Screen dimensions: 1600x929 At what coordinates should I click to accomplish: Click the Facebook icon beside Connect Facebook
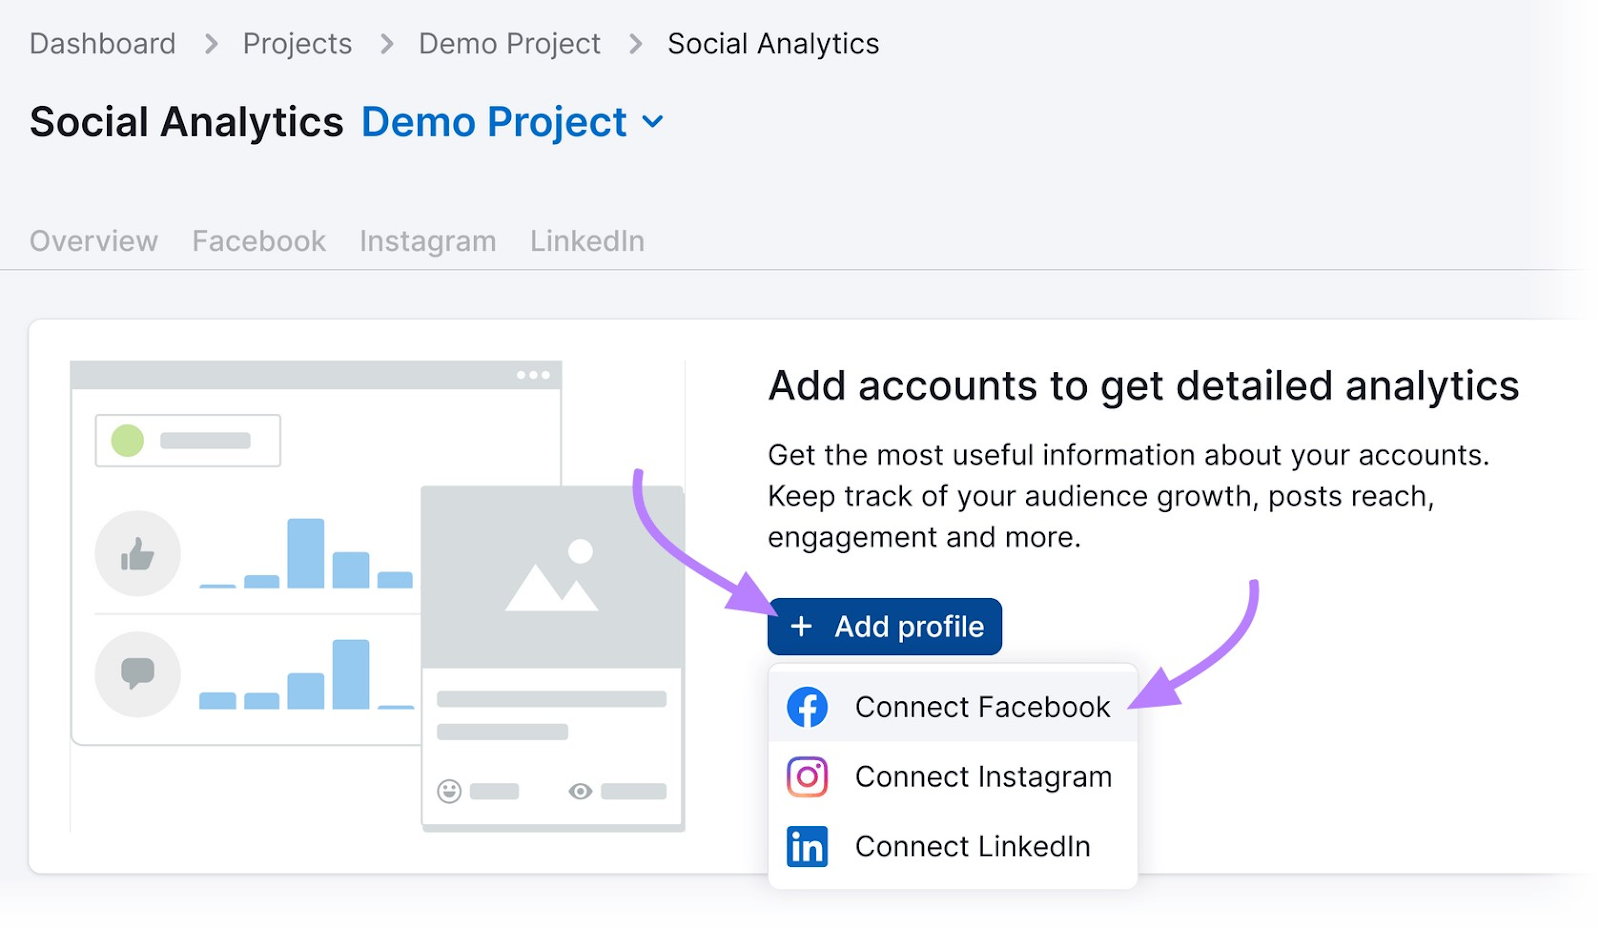806,706
